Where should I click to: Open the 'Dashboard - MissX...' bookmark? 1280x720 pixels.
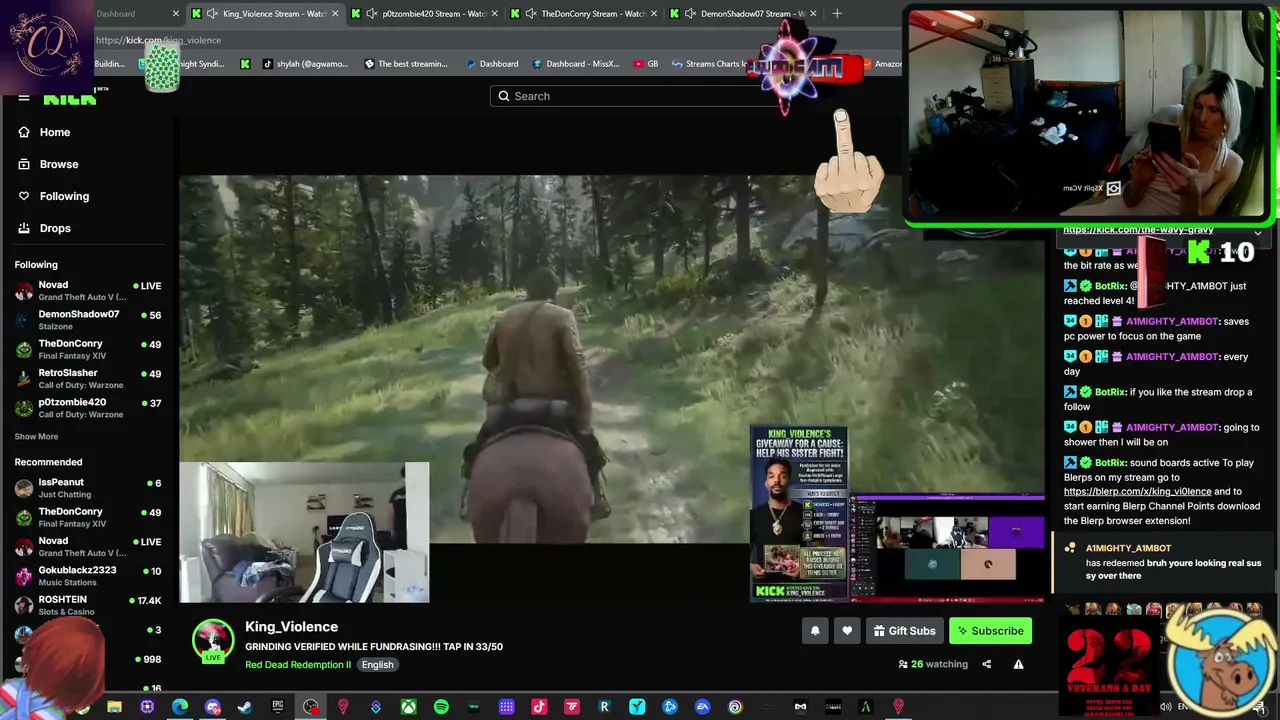[x=576, y=64]
